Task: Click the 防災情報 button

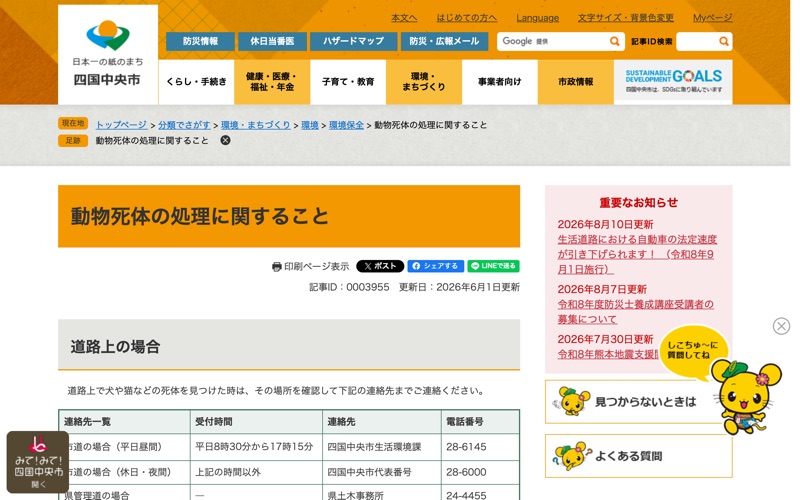Action: point(201,41)
